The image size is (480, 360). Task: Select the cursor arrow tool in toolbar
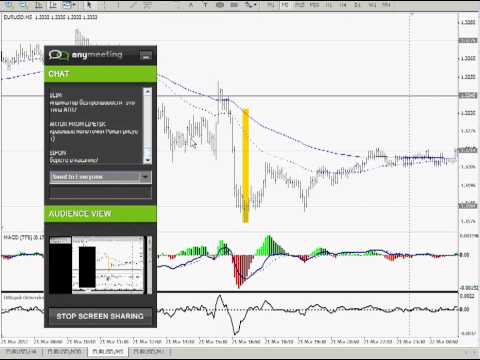(x=89, y=5)
